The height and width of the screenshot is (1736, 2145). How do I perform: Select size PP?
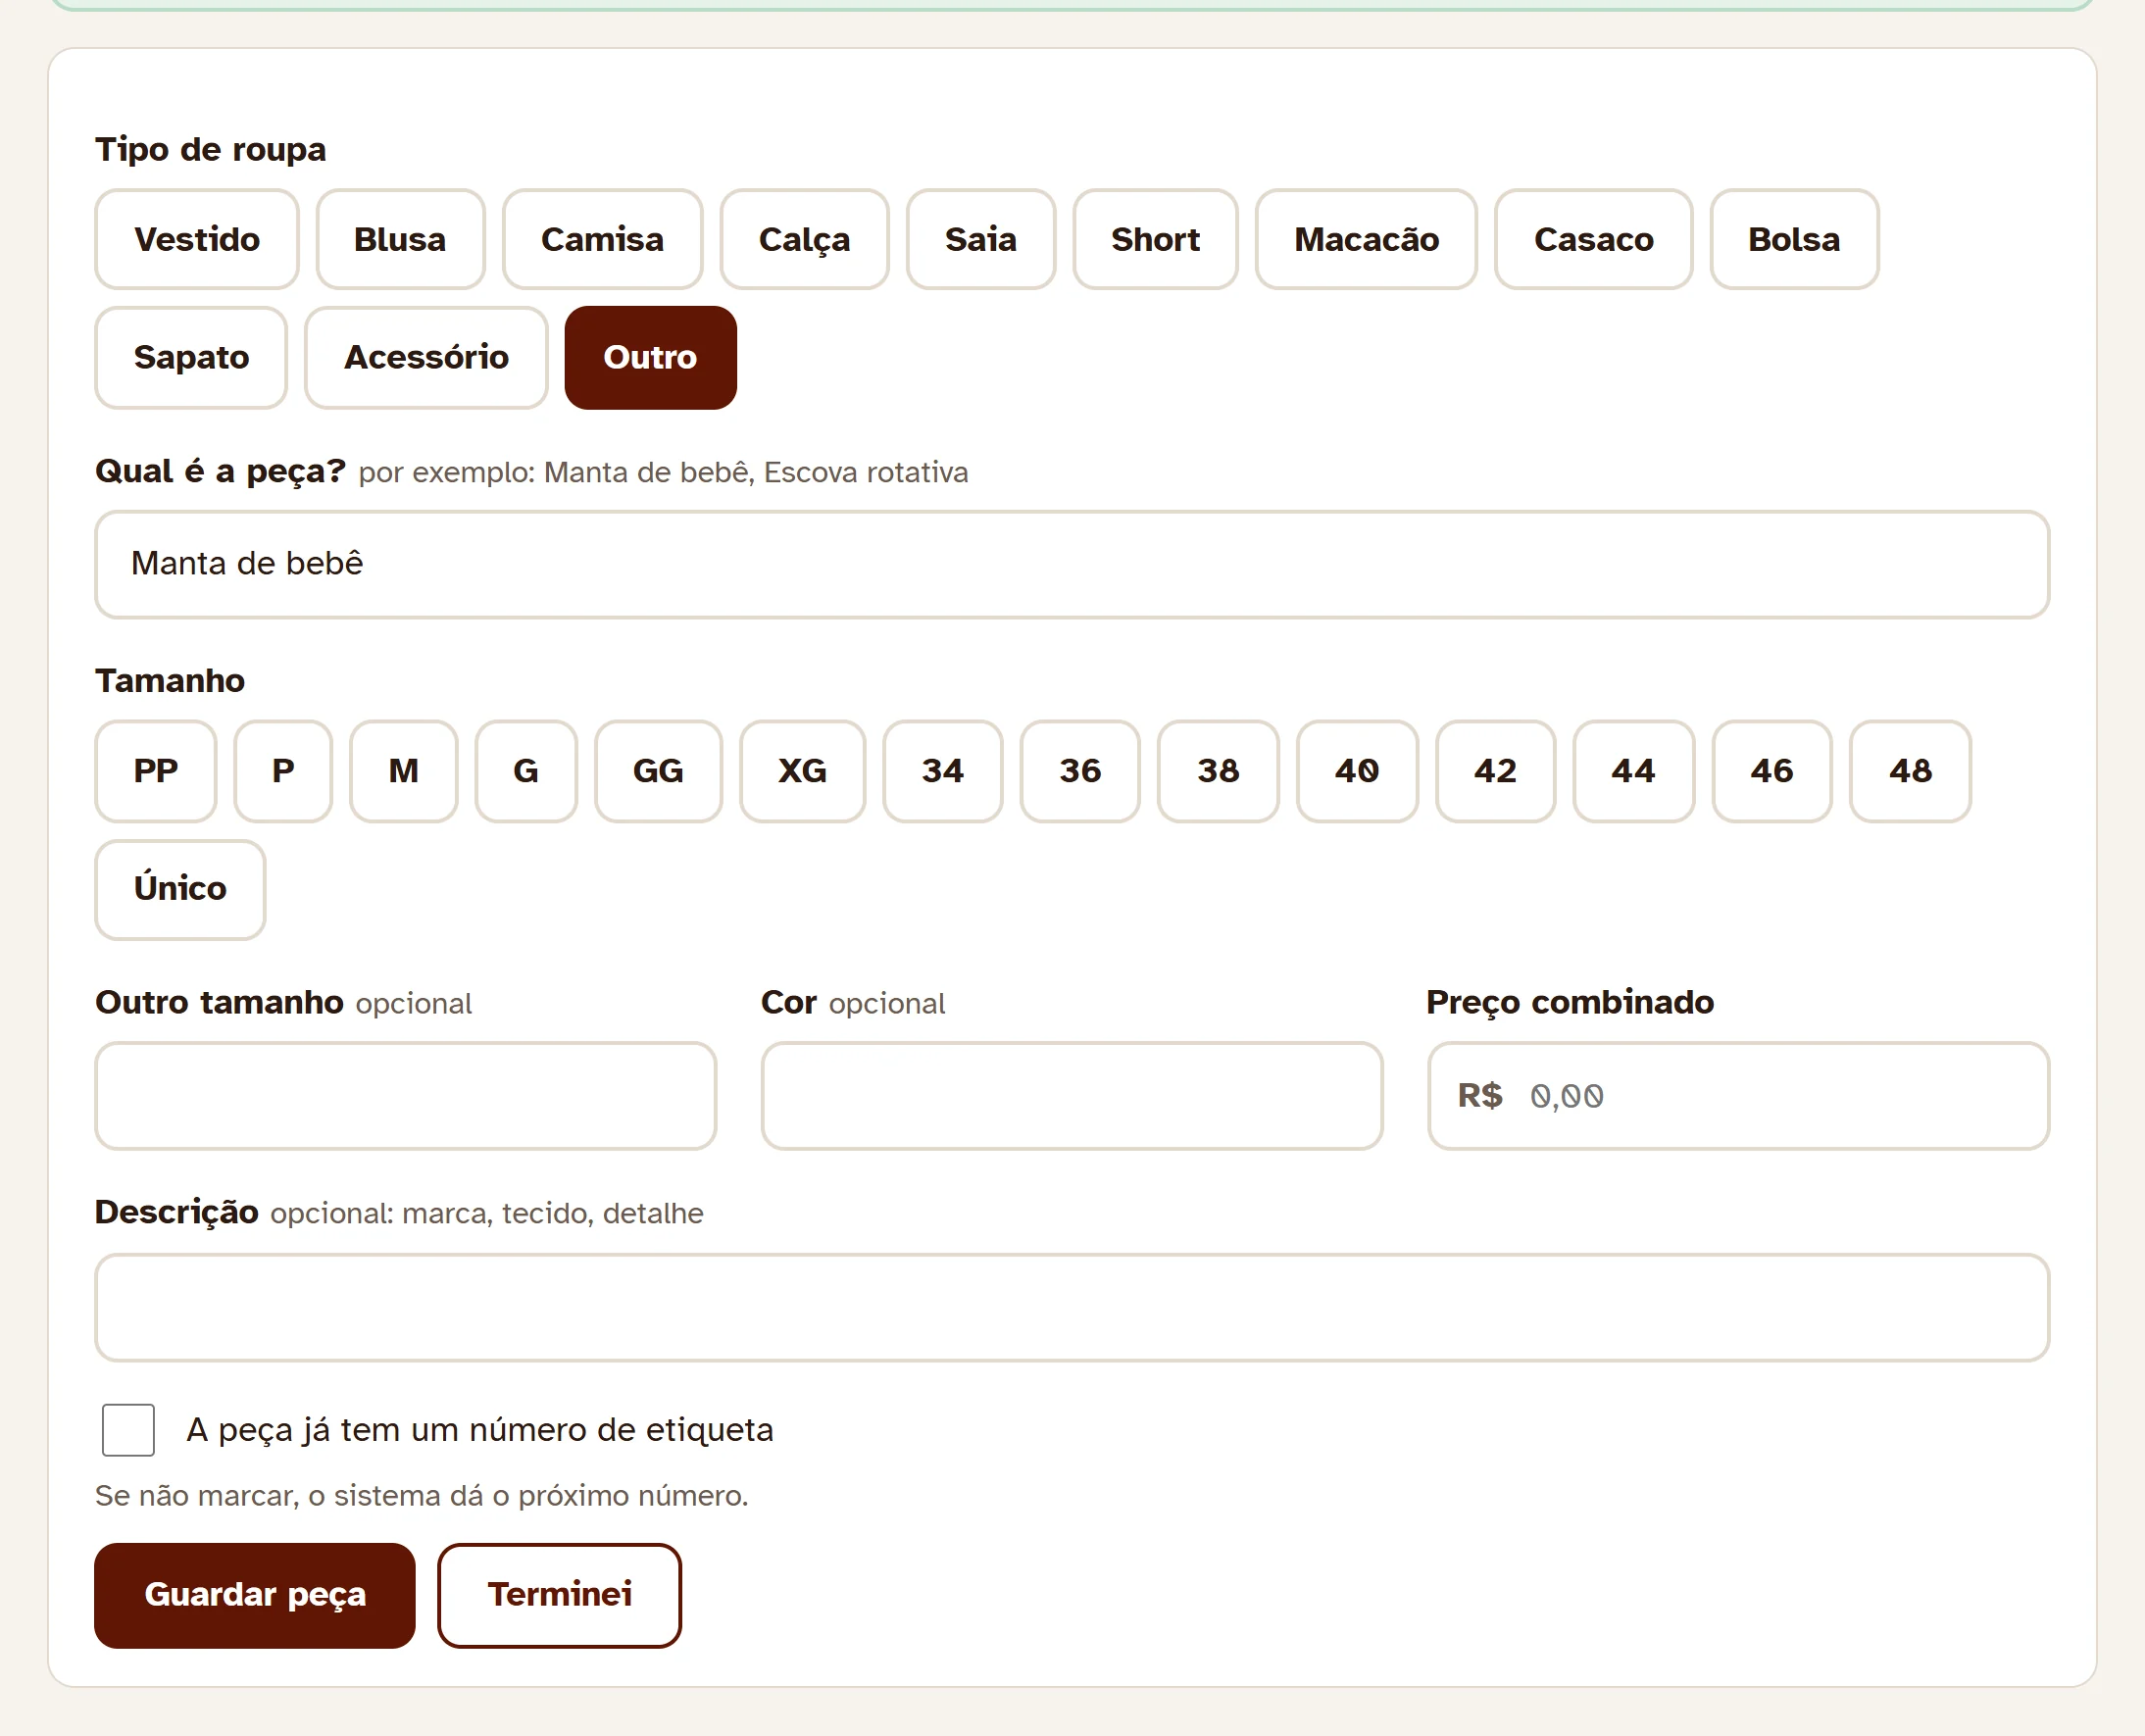point(156,771)
